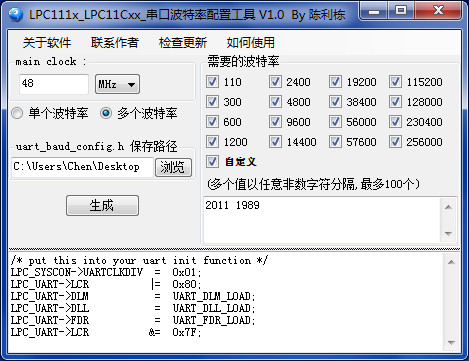
Task: Uncheck the 230400 baud rate checkbox
Action: coord(395,122)
